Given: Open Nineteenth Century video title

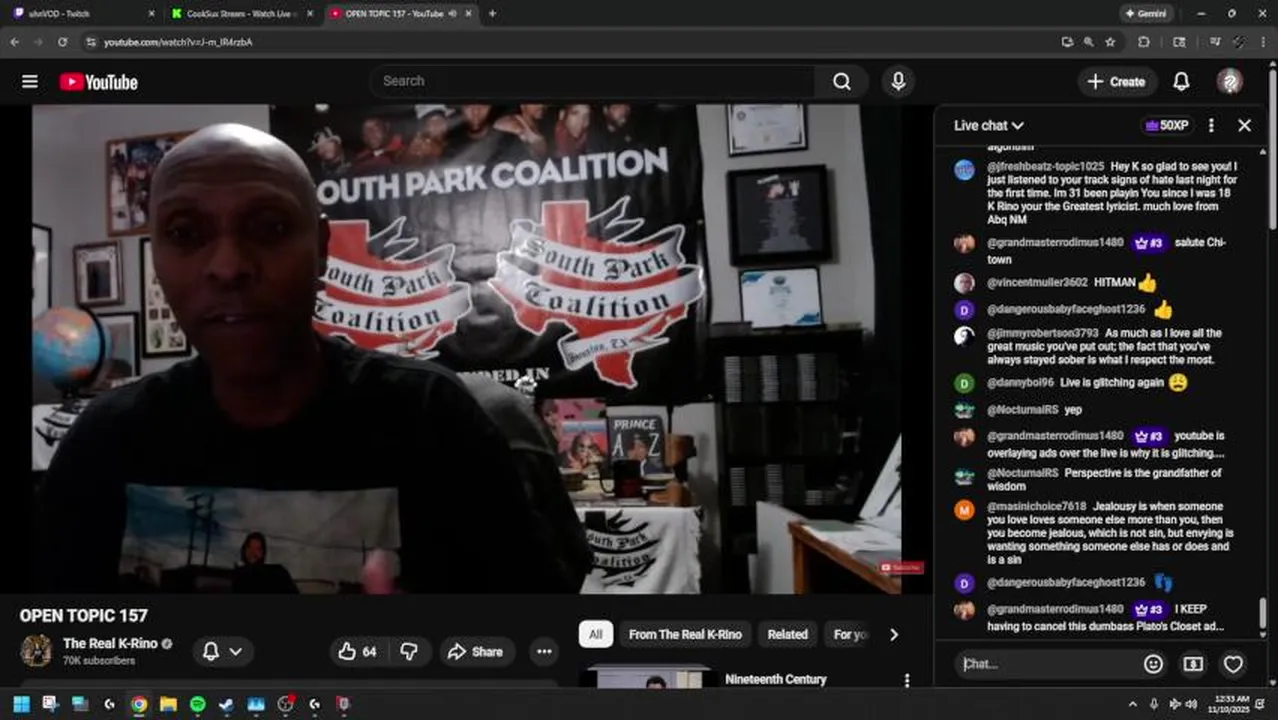Looking at the screenshot, I should coord(775,679).
